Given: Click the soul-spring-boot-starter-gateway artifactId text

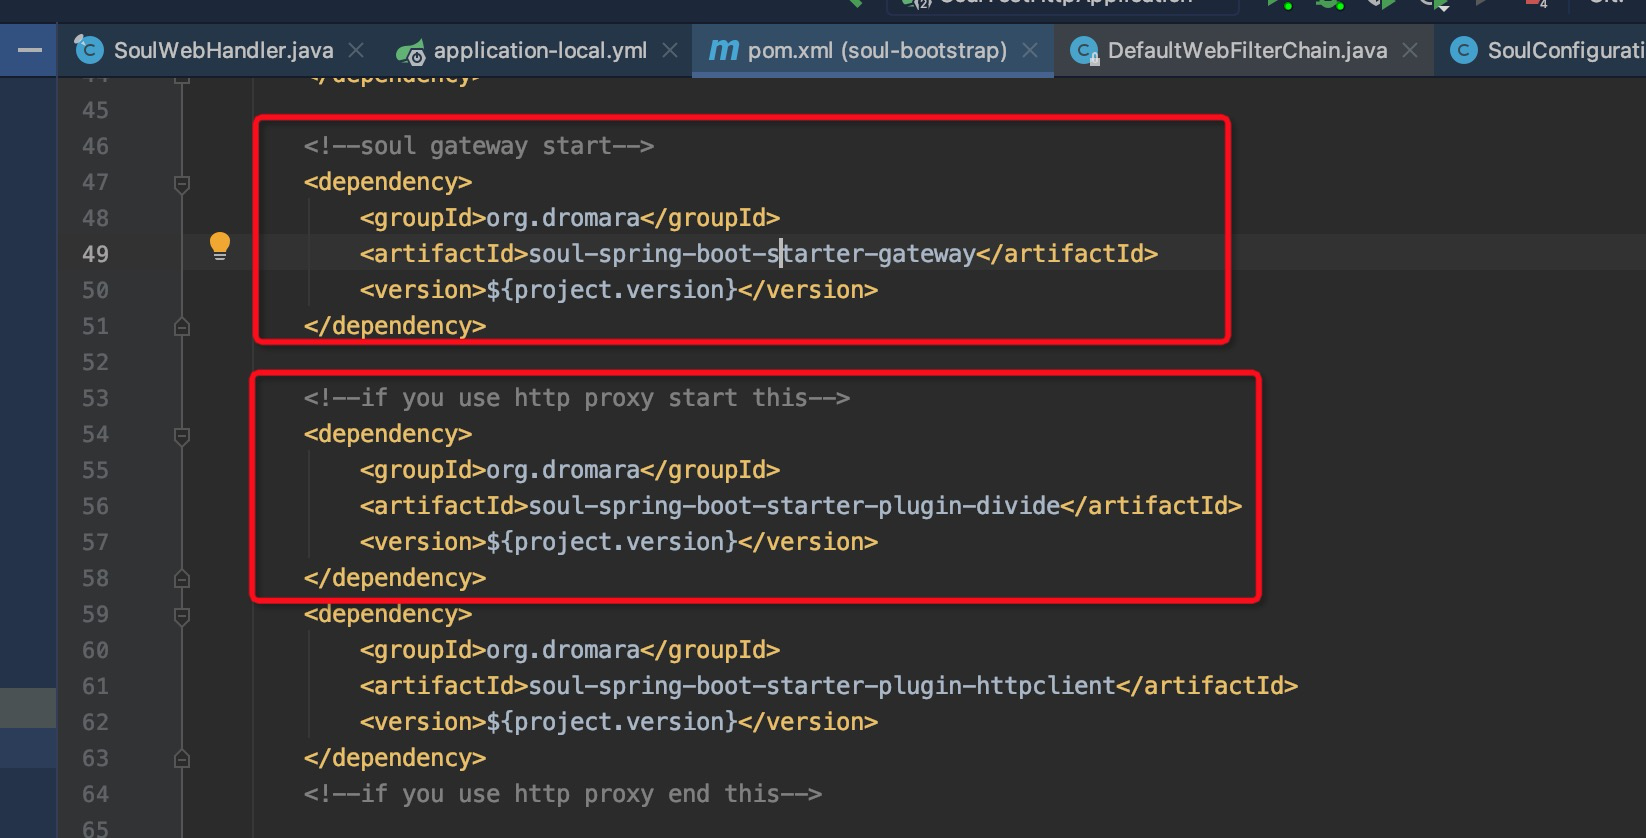Looking at the screenshot, I should pyautogui.click(x=752, y=254).
